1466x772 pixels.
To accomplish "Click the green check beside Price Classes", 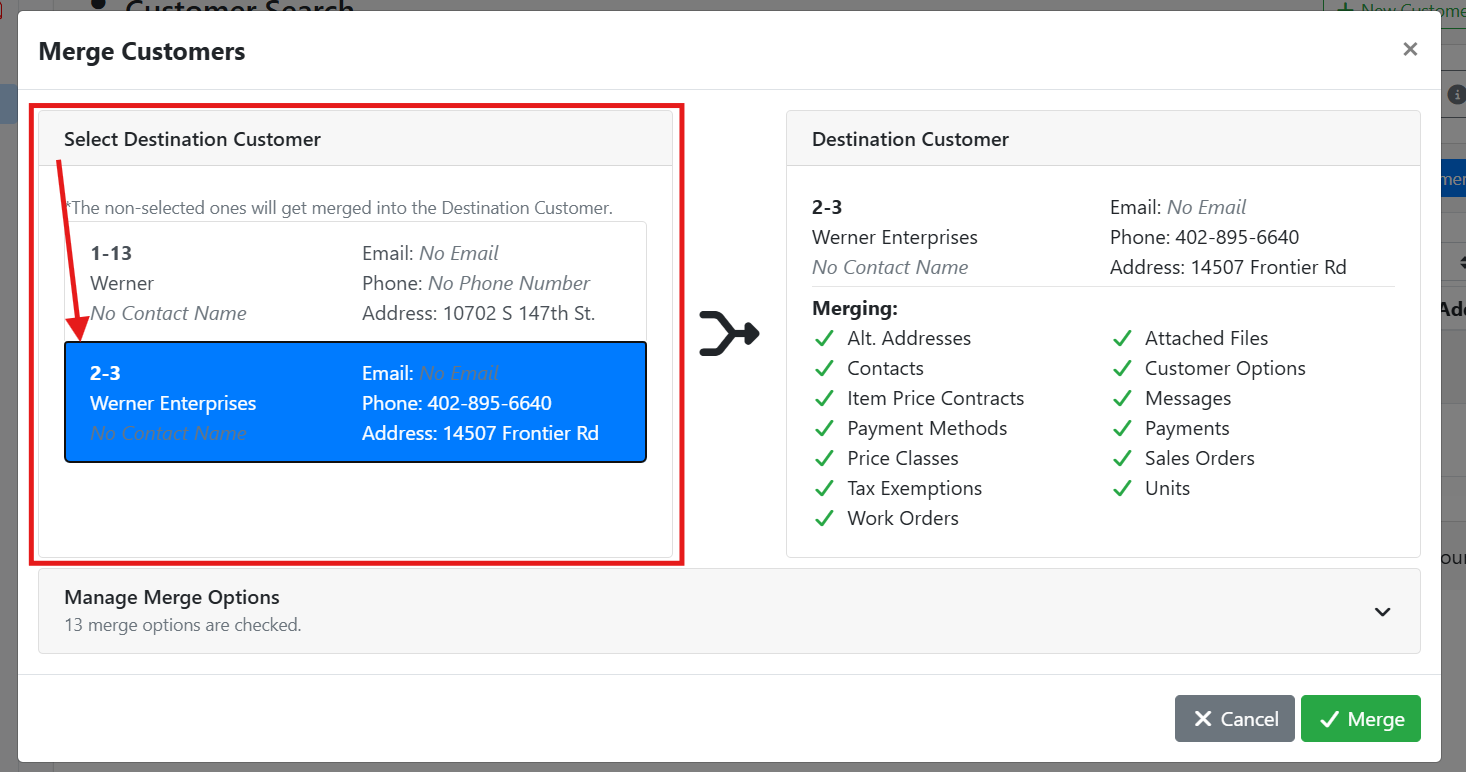I will (x=824, y=459).
